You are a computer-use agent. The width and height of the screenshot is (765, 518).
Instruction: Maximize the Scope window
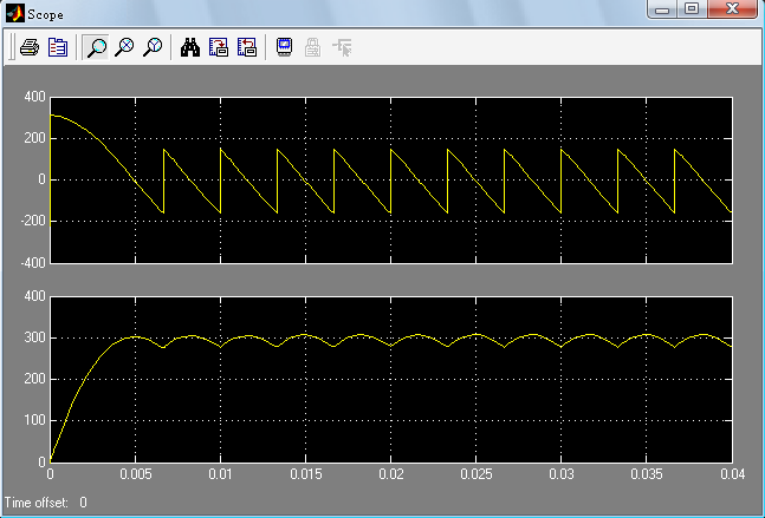point(692,9)
